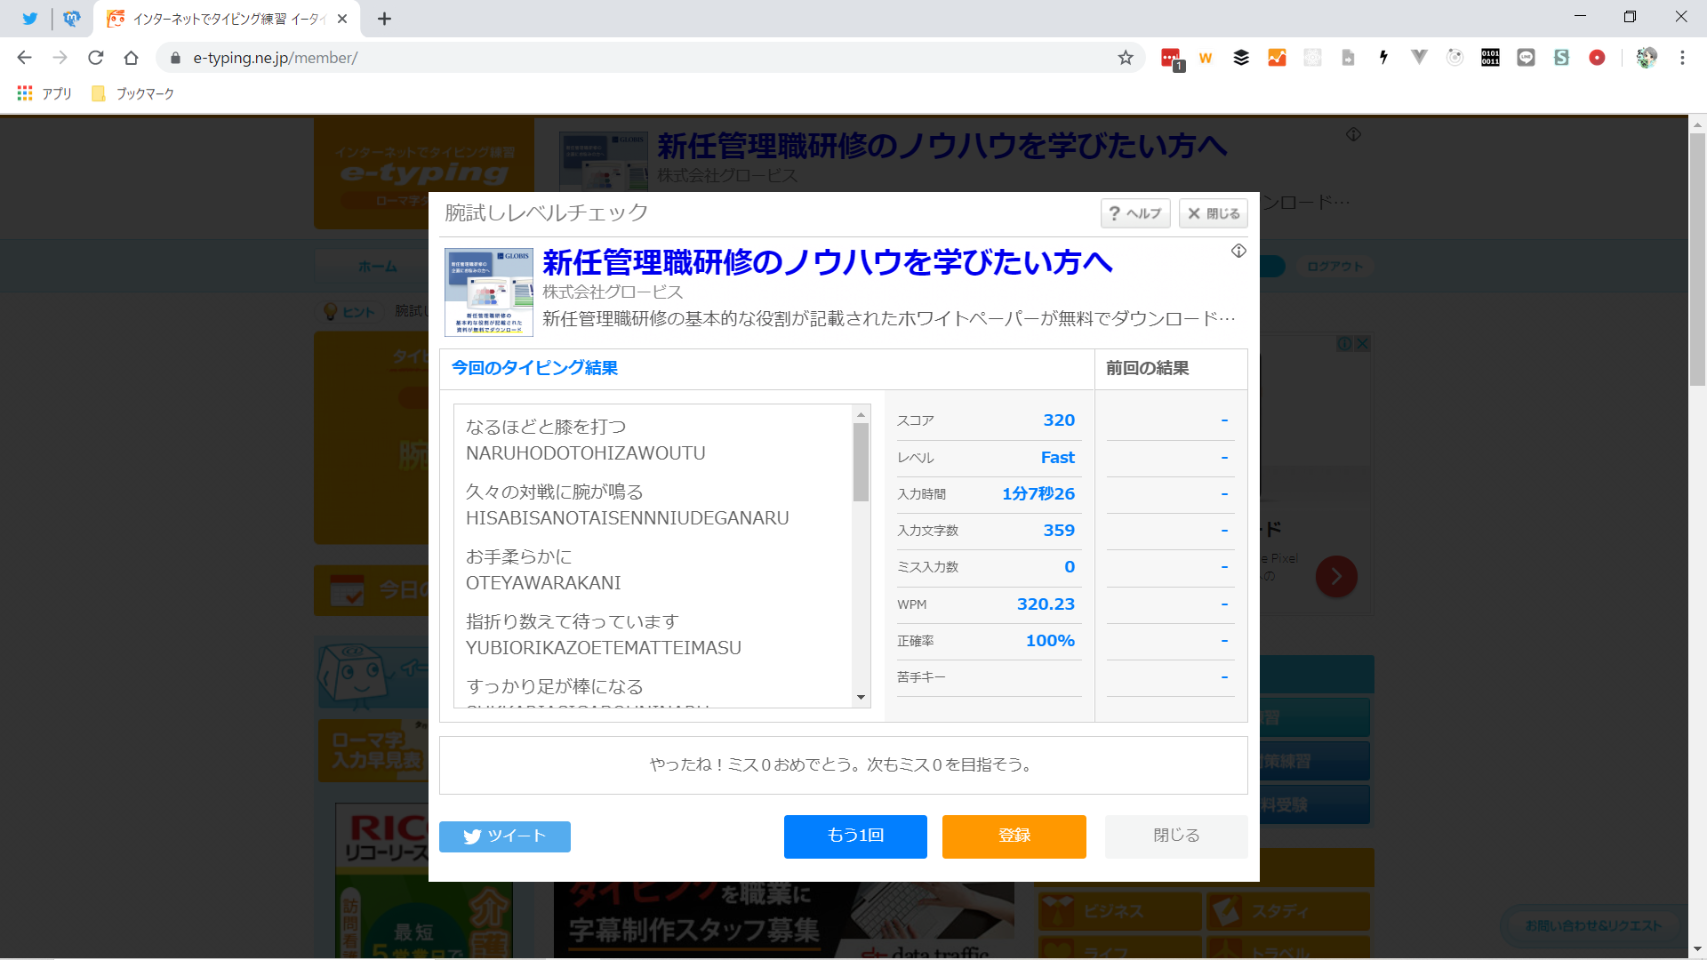Reload the page
The image size is (1707, 960).
point(96,58)
